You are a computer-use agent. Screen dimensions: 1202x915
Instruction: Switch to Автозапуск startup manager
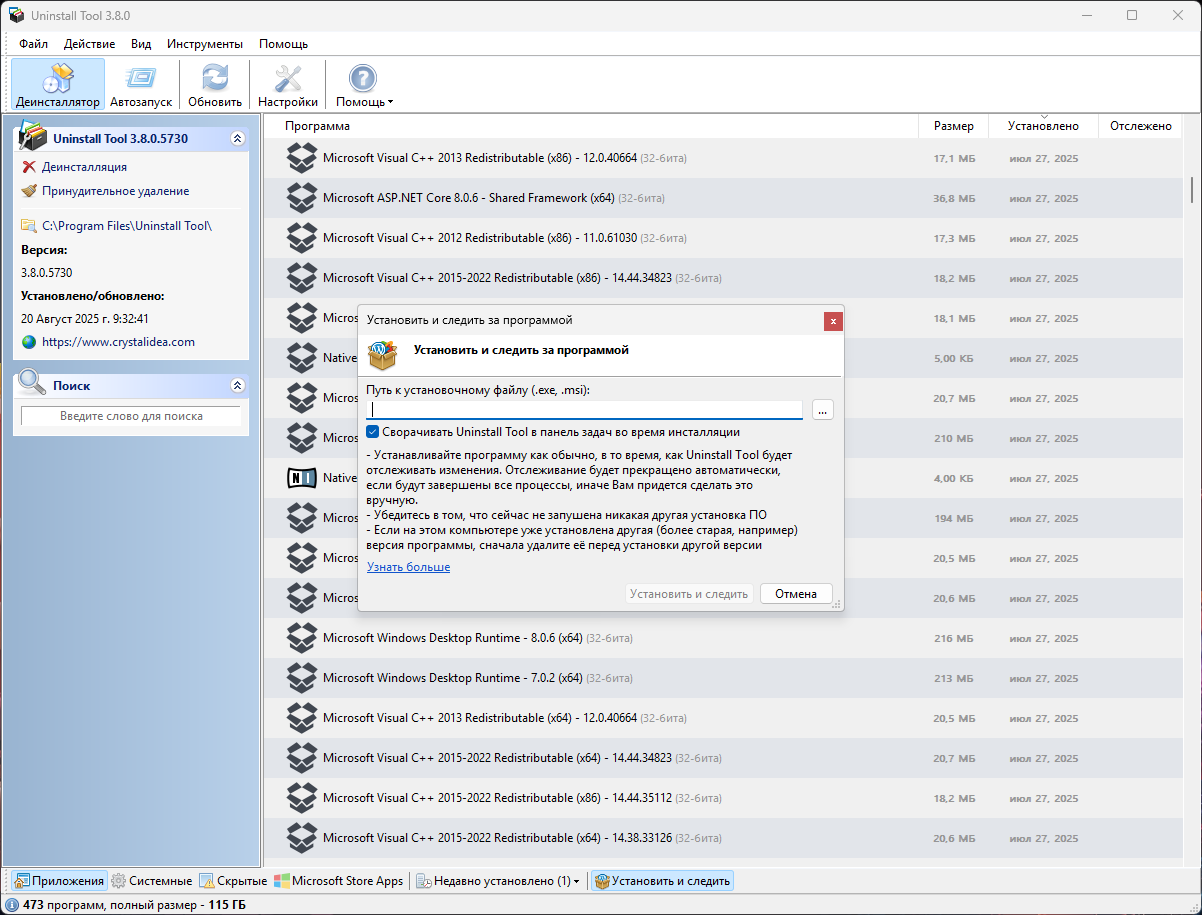click(x=141, y=85)
